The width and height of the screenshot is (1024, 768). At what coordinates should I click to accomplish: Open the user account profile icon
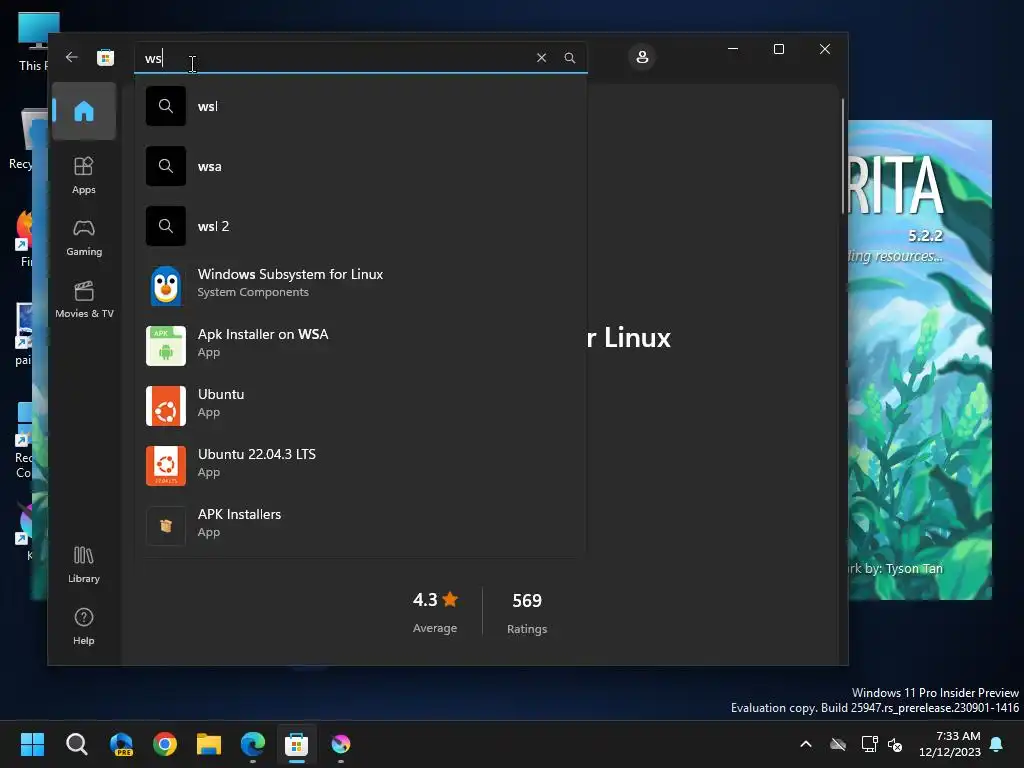pos(642,57)
